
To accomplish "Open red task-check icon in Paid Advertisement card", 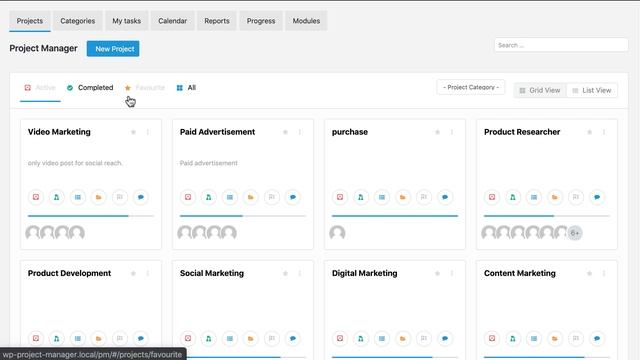I will pos(188,197).
